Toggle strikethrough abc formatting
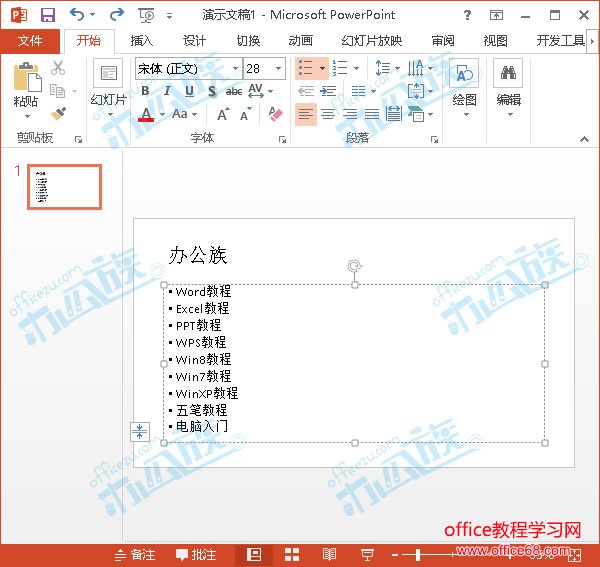Screen dimensions: 600x567 point(234,91)
